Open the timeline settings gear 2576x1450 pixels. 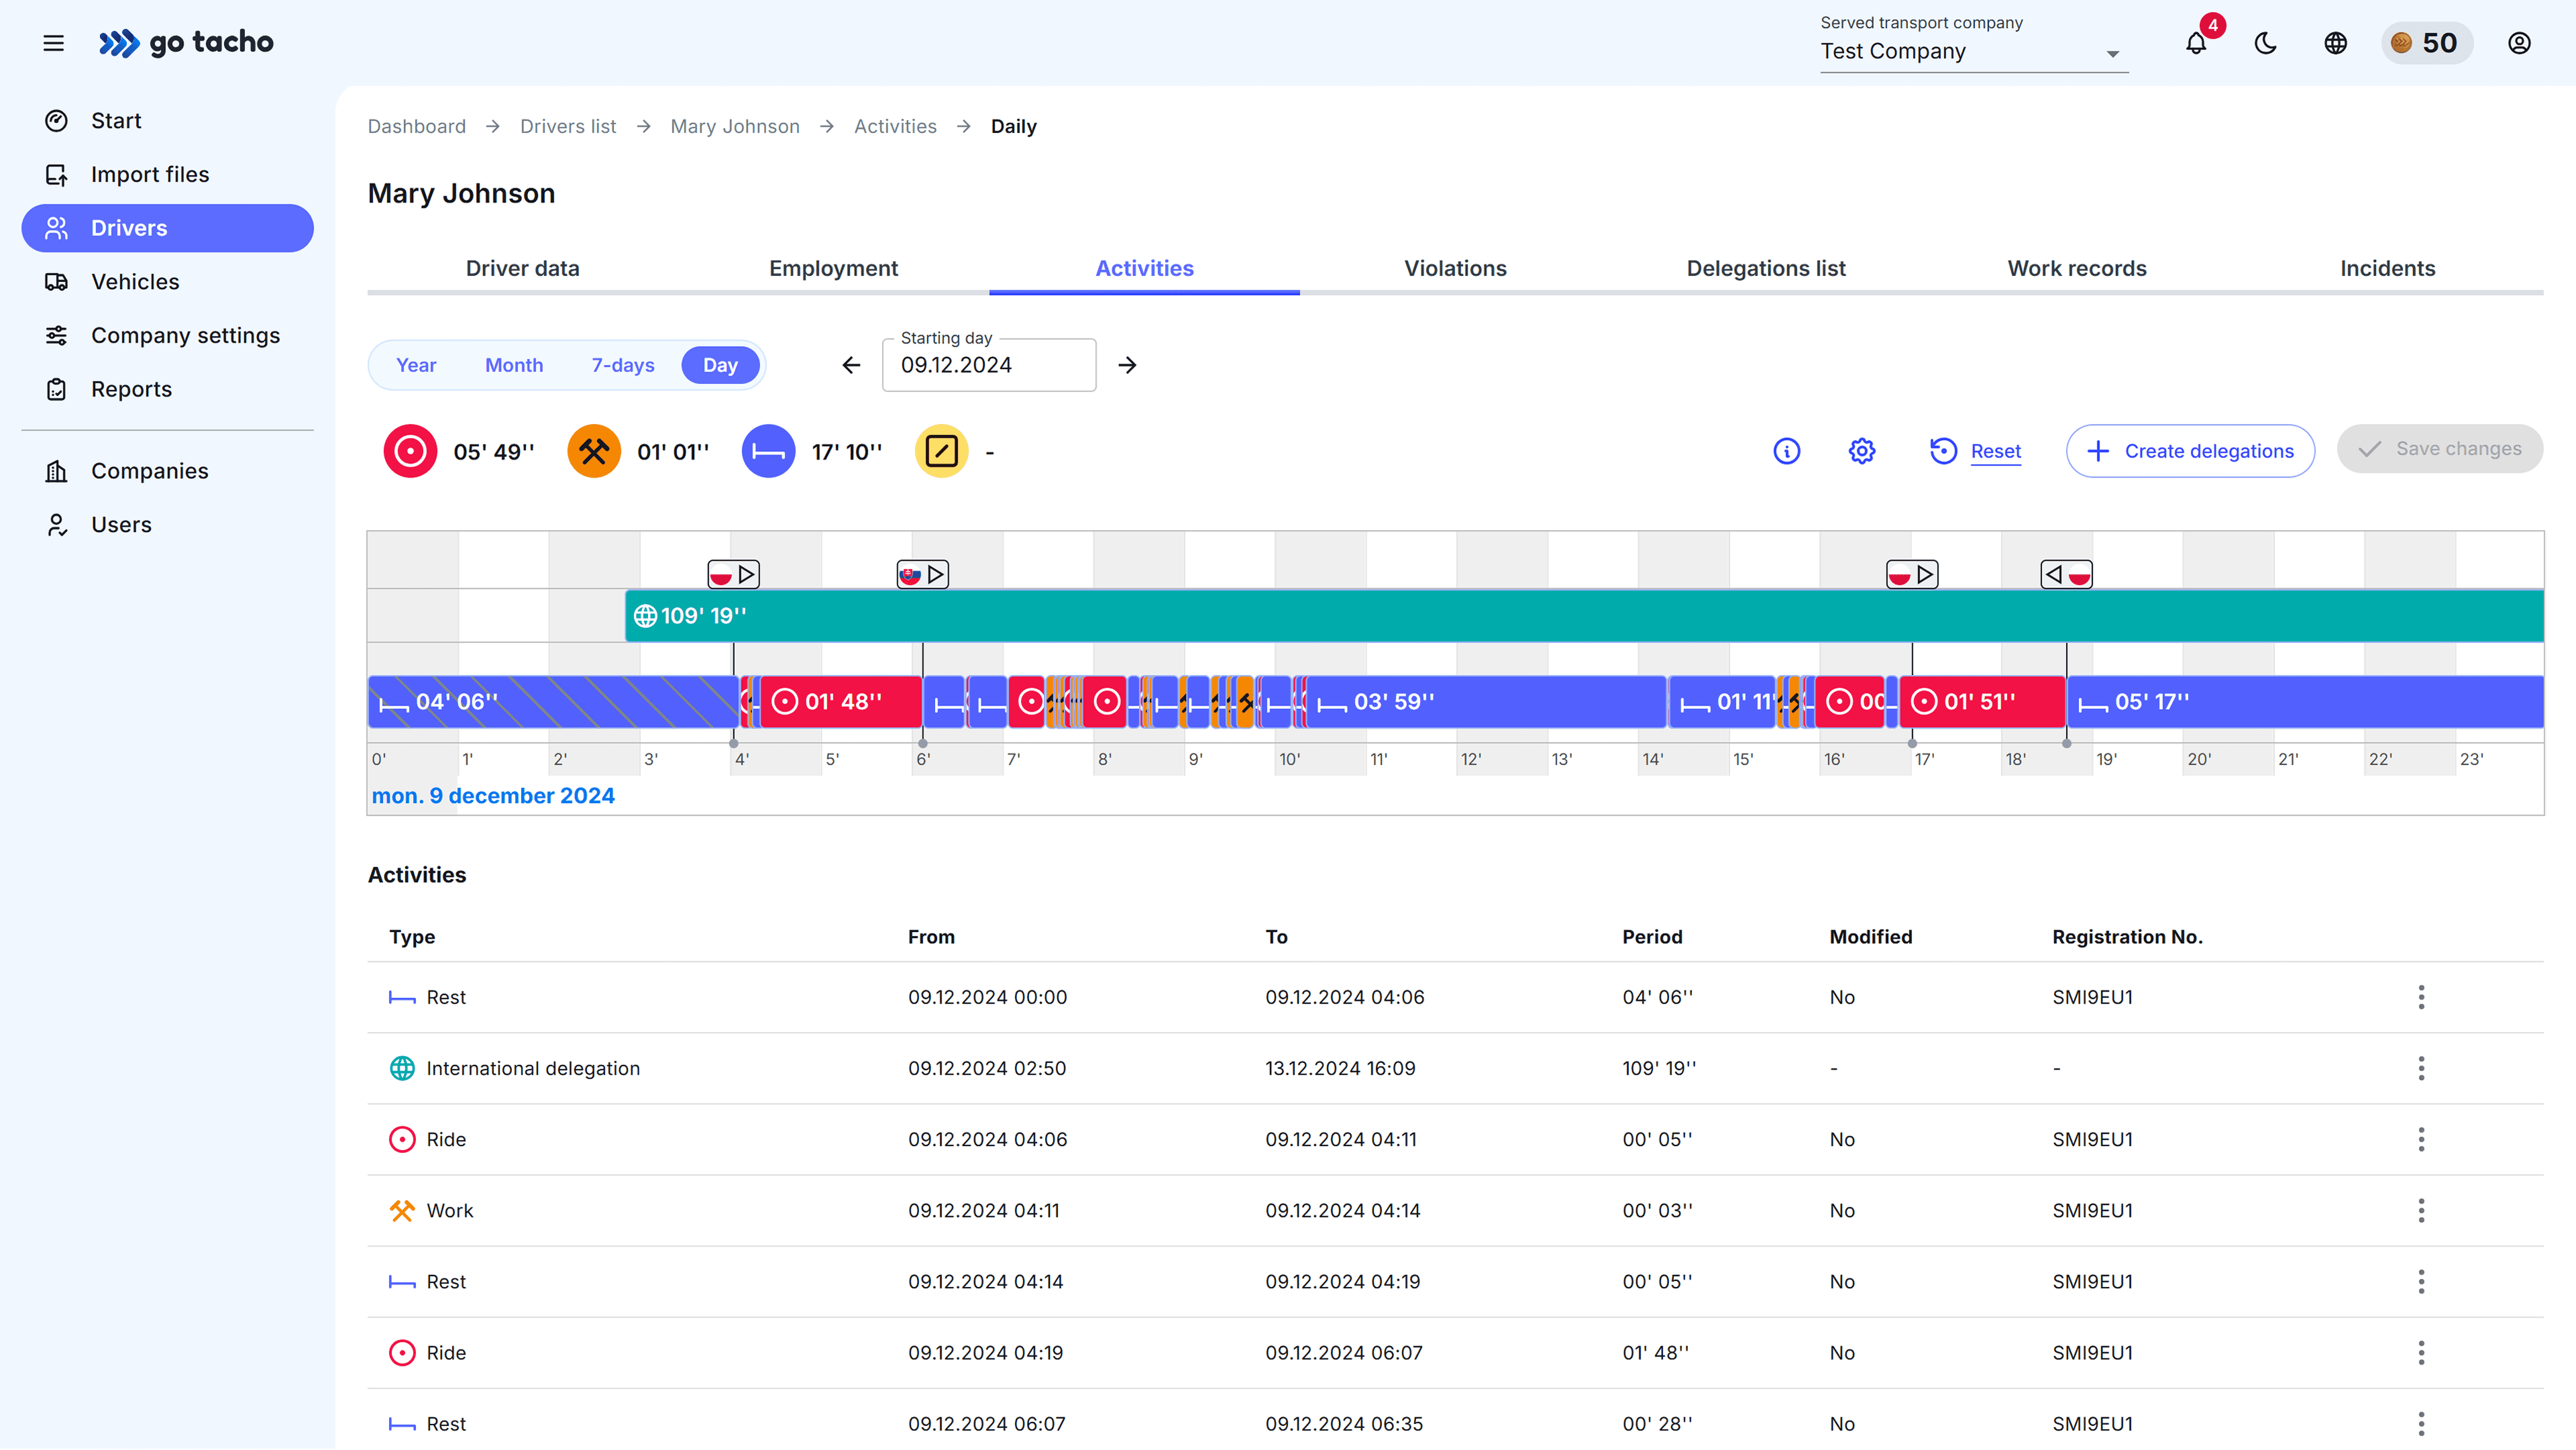tap(1860, 451)
